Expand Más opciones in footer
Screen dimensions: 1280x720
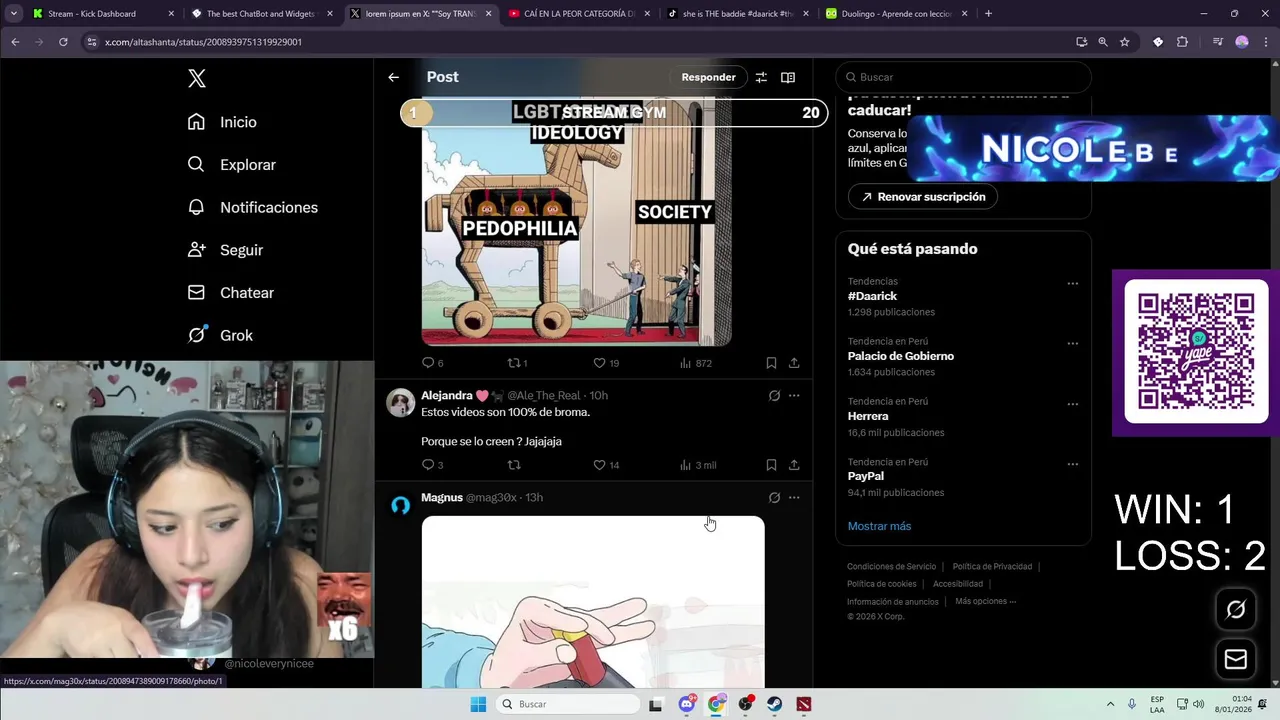pyautogui.click(x=985, y=601)
